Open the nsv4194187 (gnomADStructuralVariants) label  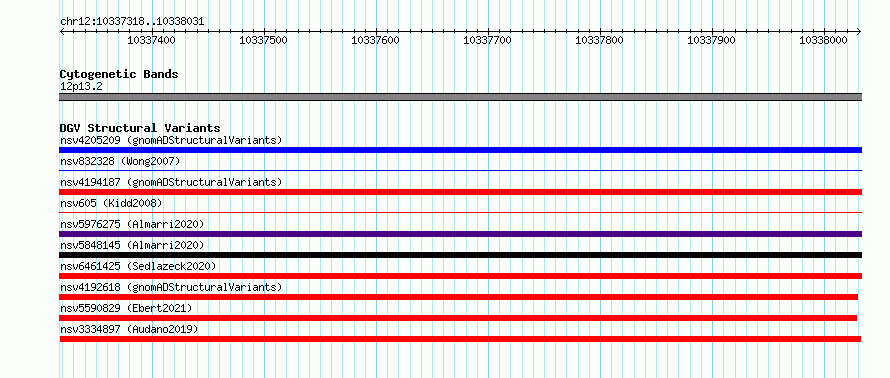[171, 182]
